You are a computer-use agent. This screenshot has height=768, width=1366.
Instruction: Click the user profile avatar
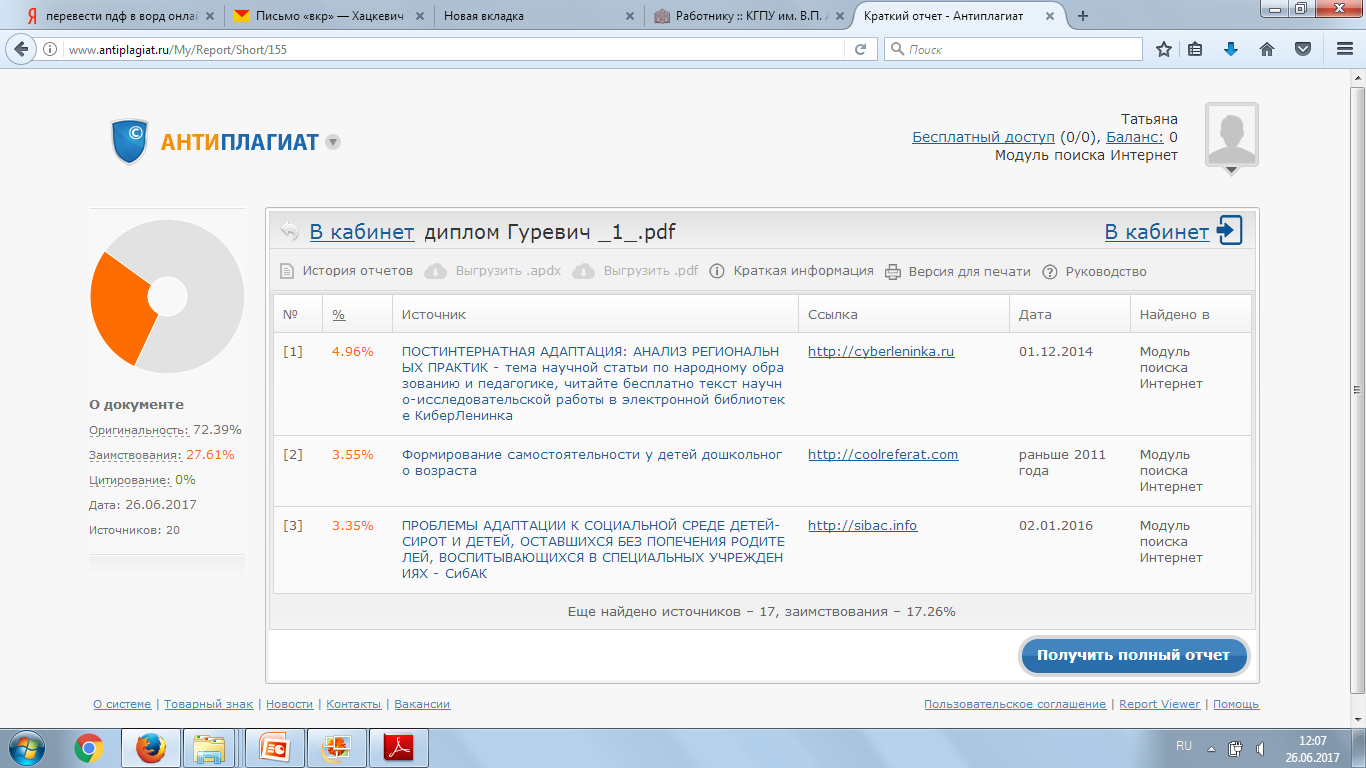point(1231,134)
